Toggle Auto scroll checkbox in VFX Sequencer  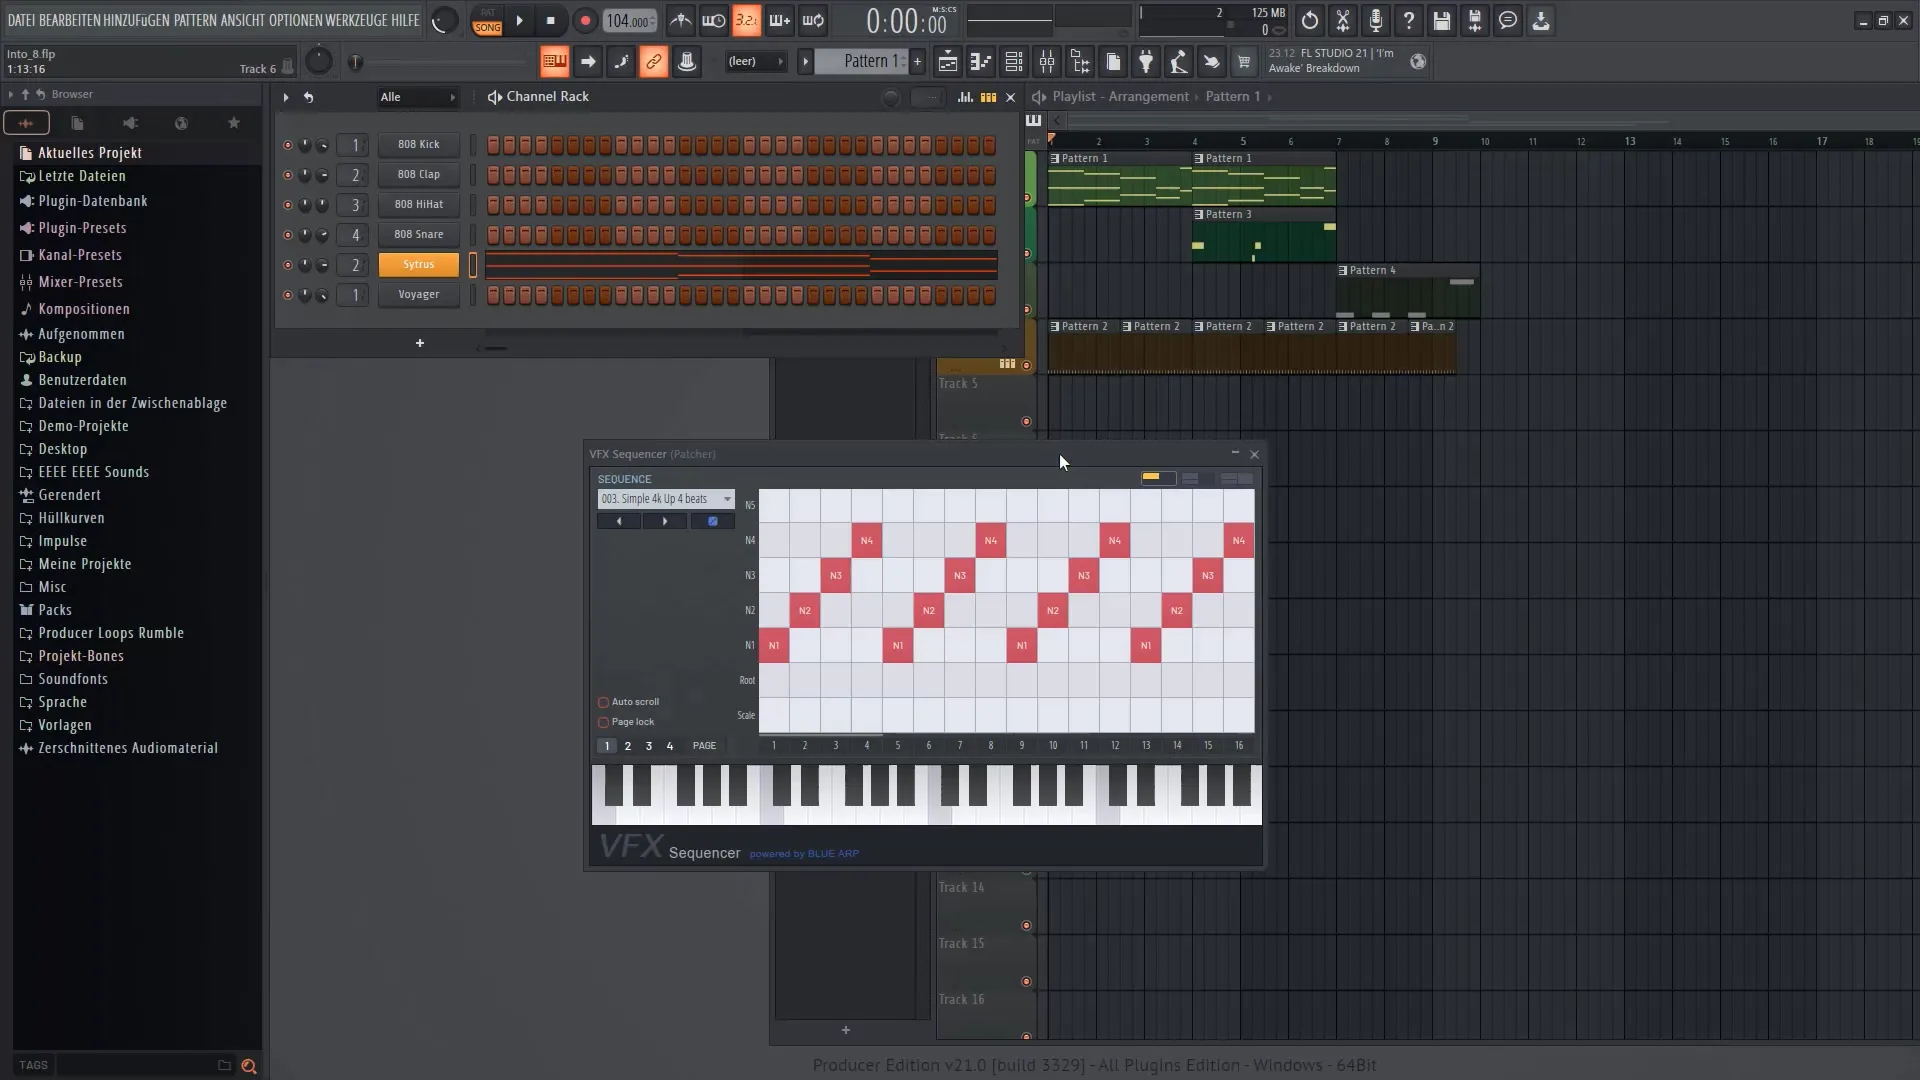pyautogui.click(x=603, y=702)
